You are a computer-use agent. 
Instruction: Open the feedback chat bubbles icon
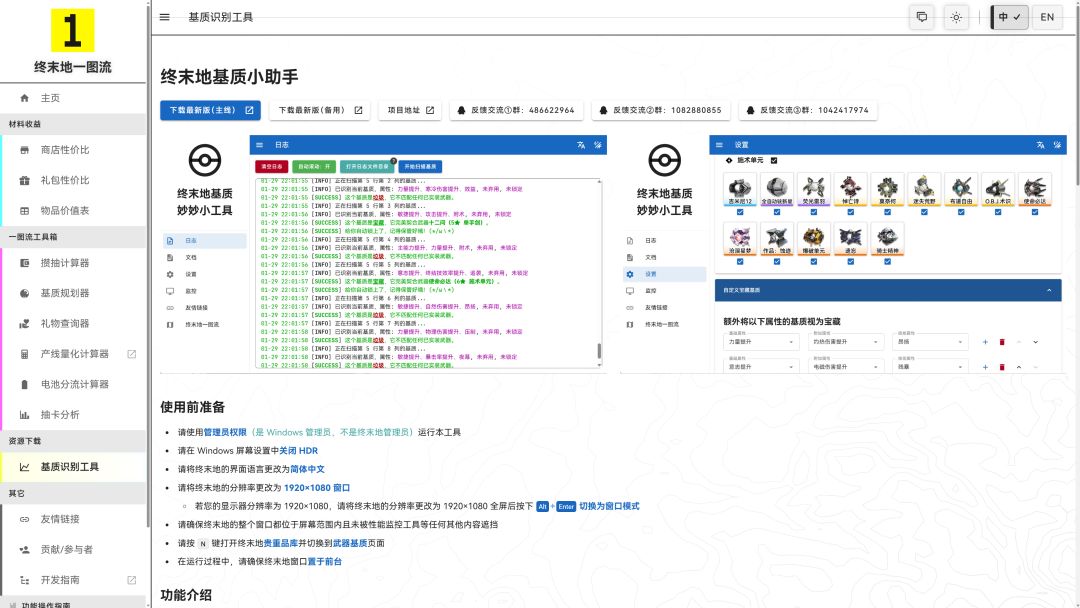point(922,17)
